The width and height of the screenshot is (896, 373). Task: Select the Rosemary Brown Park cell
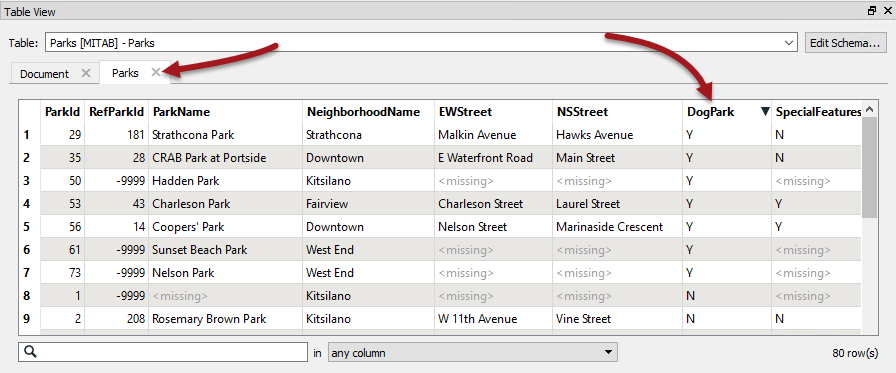225,319
